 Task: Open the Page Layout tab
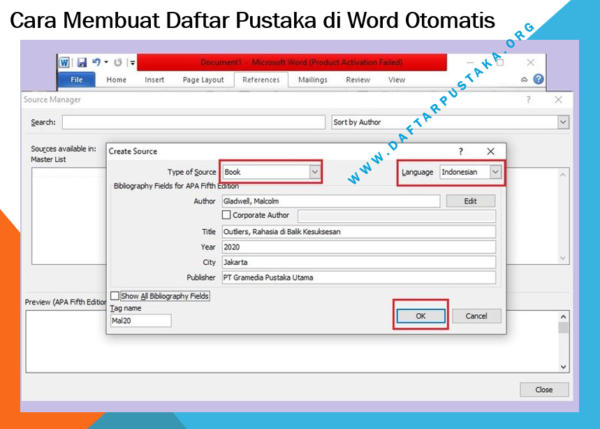tap(203, 80)
